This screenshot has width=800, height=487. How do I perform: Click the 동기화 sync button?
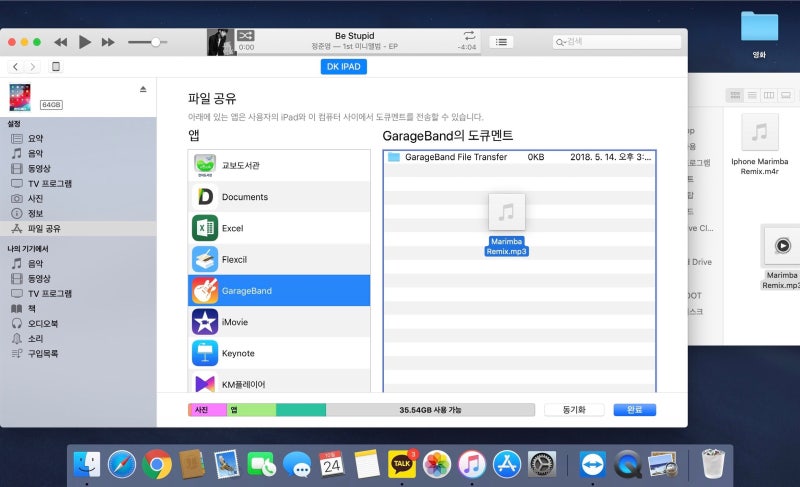coord(574,409)
